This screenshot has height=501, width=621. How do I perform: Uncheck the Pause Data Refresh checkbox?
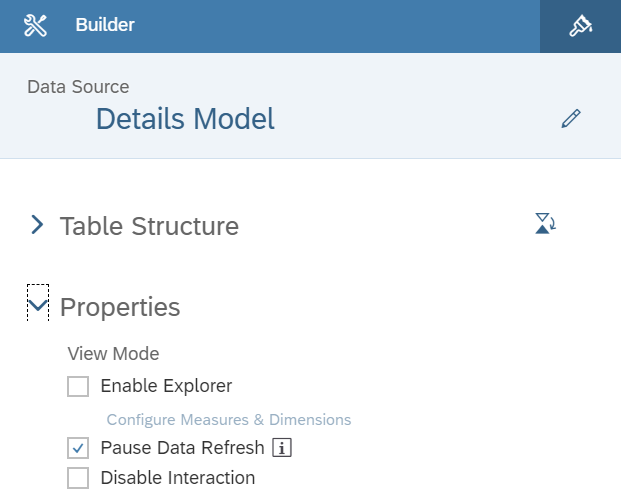[78, 448]
